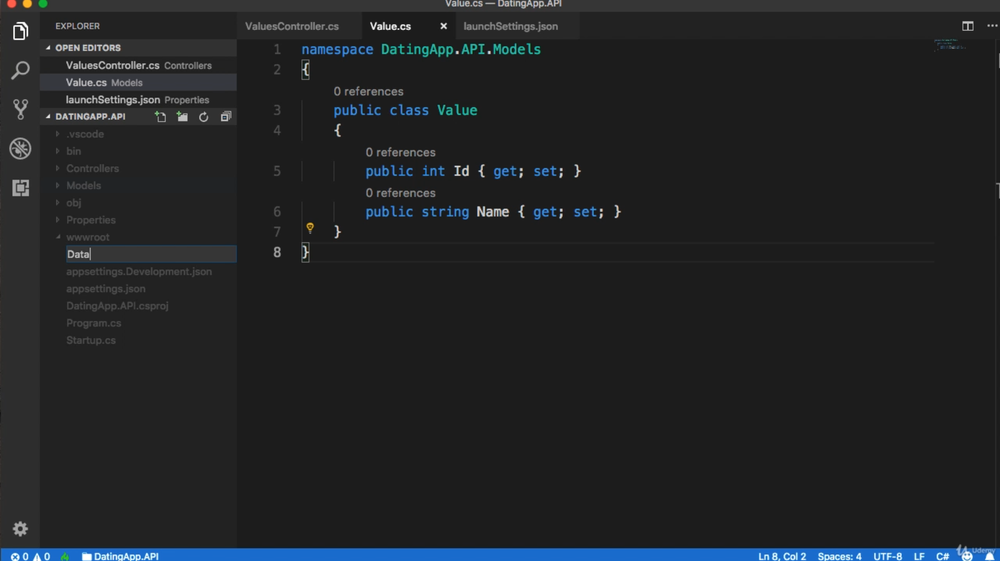Expand the Properties folder
Image resolution: width=1000 pixels, height=561 pixels.
click(x=91, y=220)
